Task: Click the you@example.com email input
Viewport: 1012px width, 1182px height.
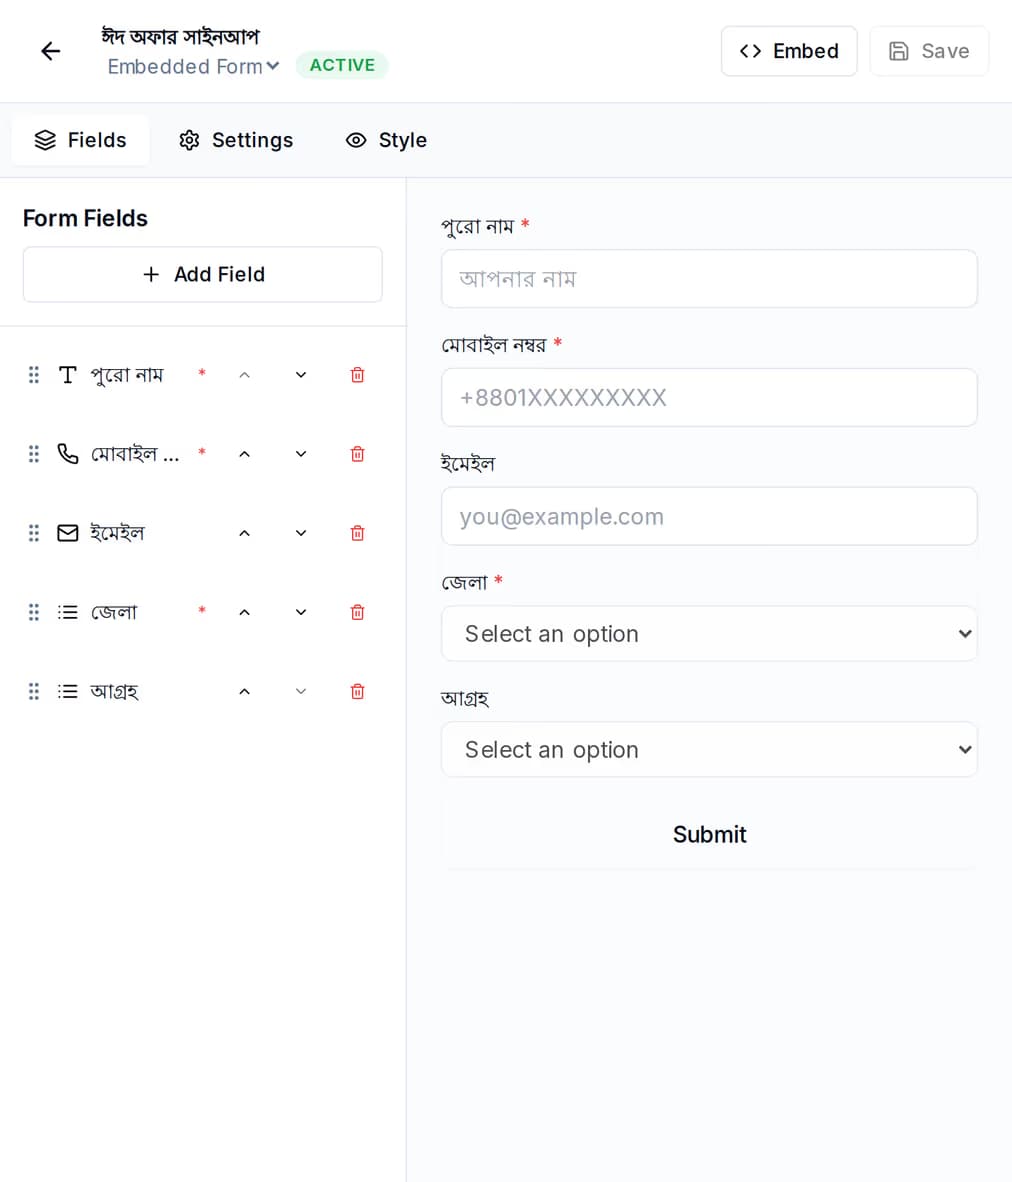Action: pos(709,516)
